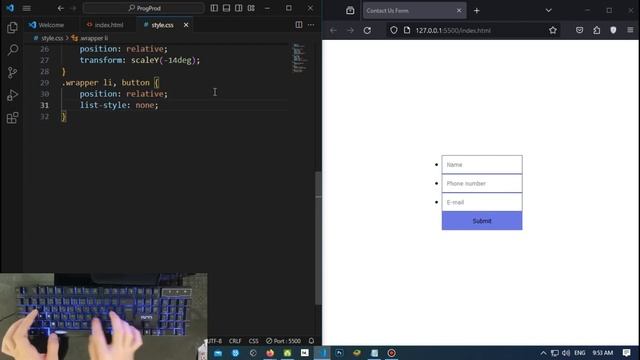Open the Search view in activity bar
Image resolution: width=640 pixels, height=360 pixels.
click(x=12, y=50)
